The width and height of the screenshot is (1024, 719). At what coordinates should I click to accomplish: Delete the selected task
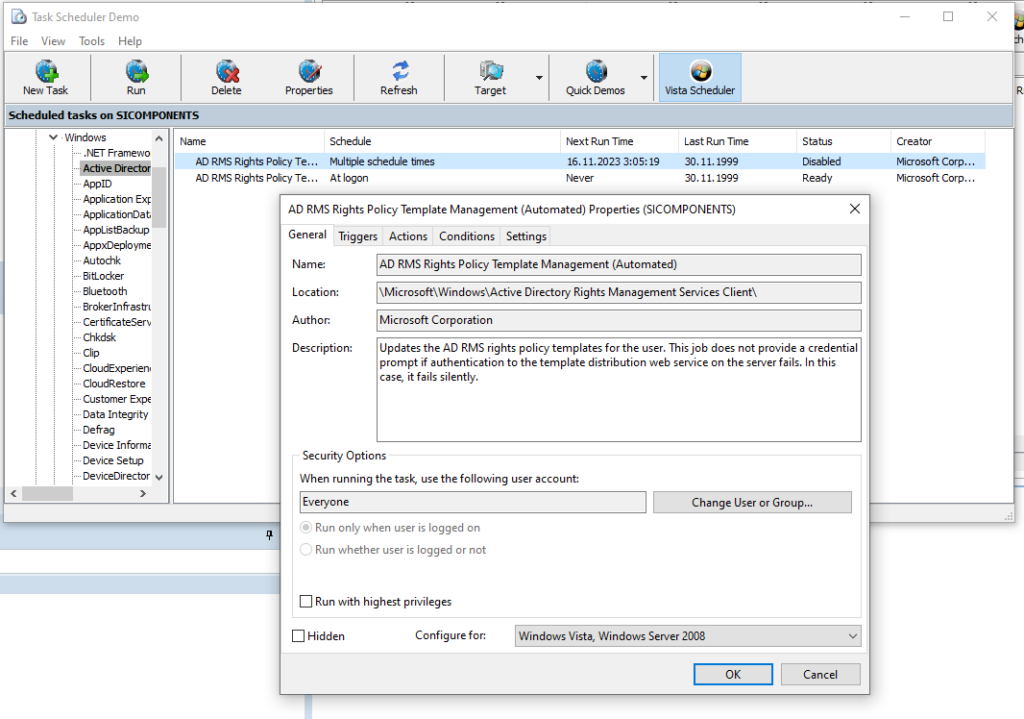[x=226, y=77]
